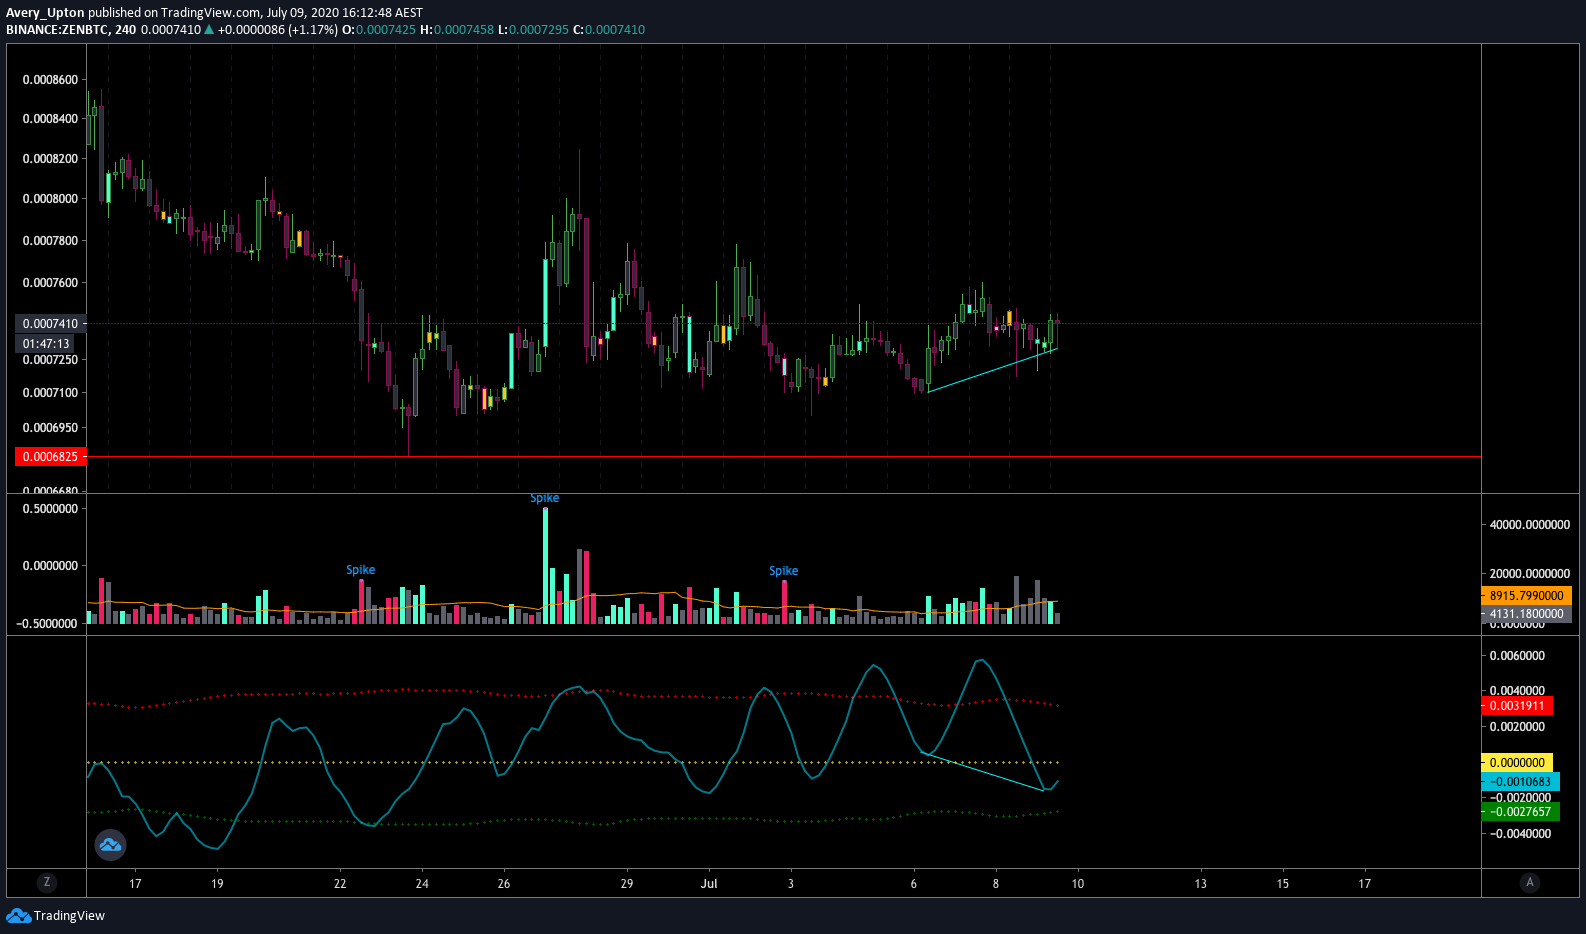Click the author name Avery_Upton

(x=45, y=13)
